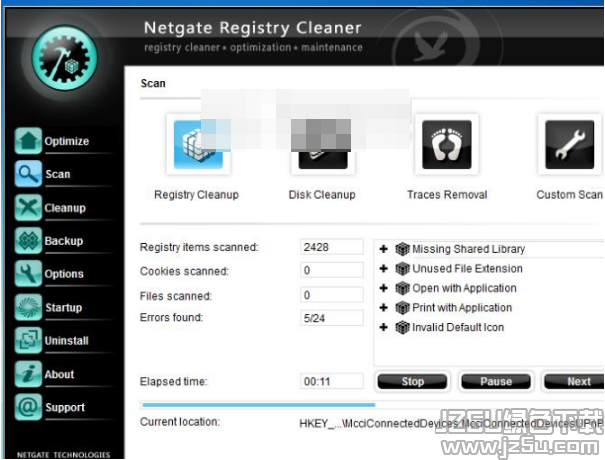Click cube icon beside Open with Application

pos(402,288)
